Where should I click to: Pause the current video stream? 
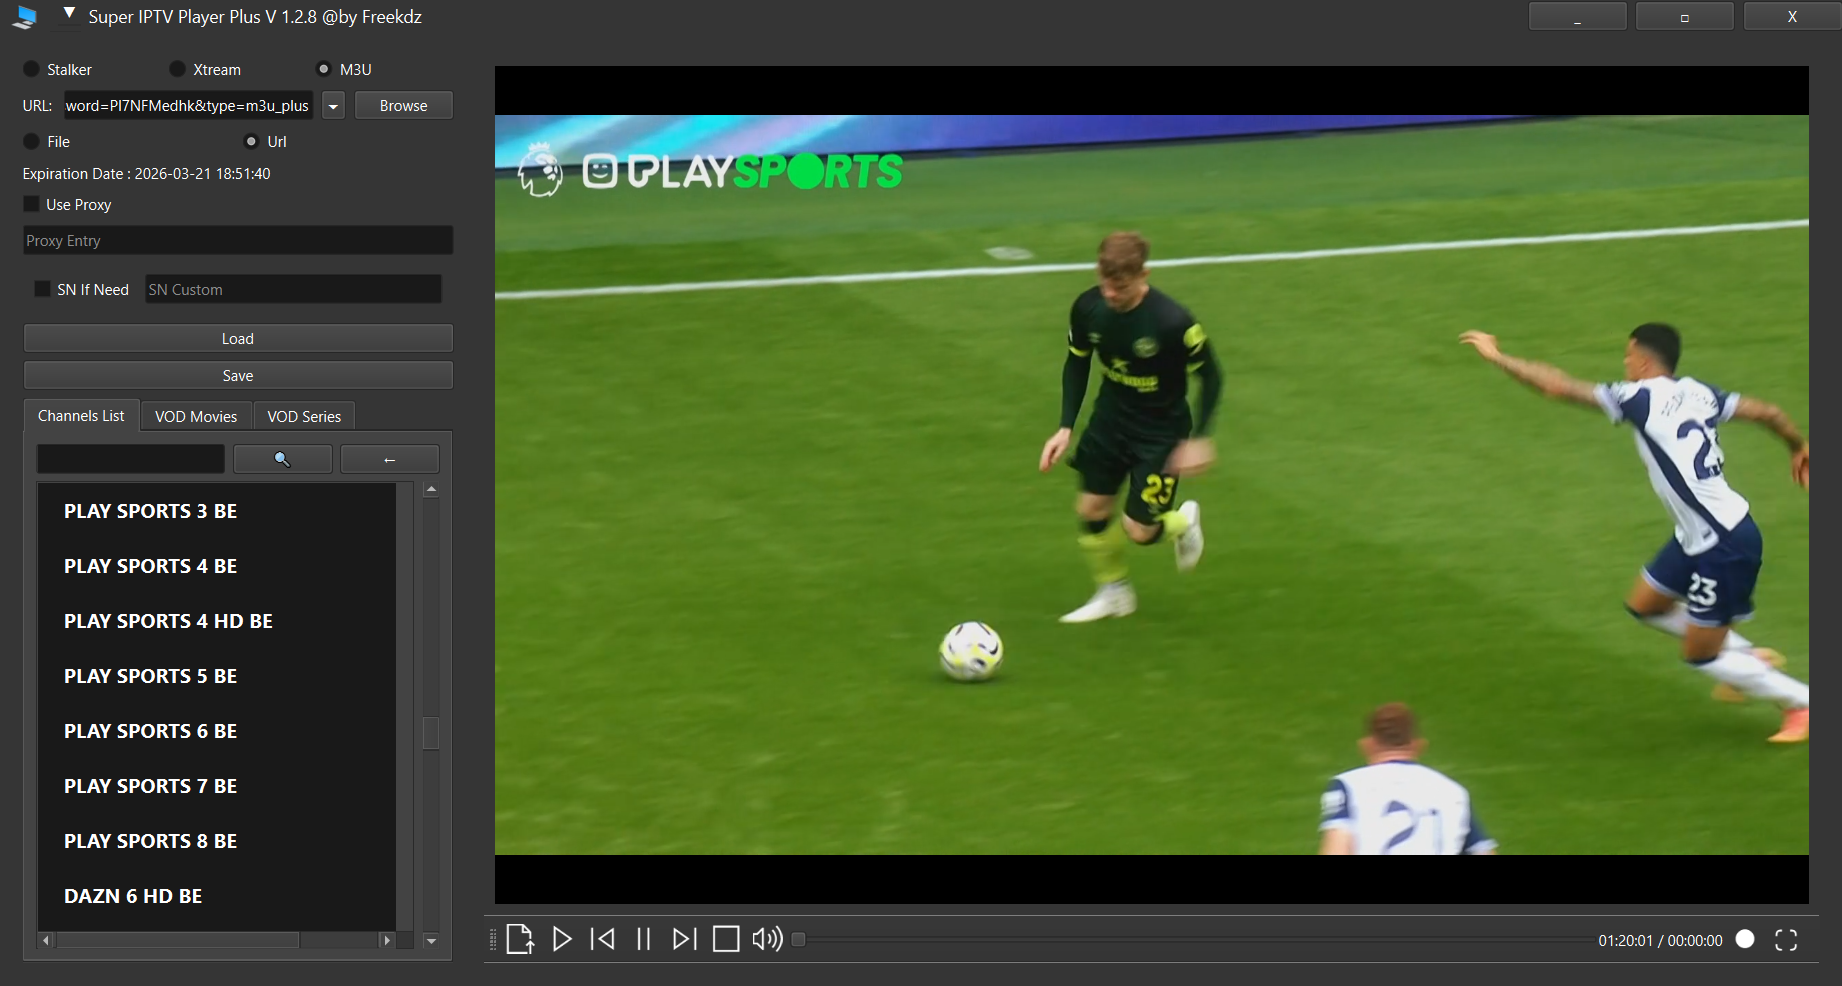[x=644, y=939]
